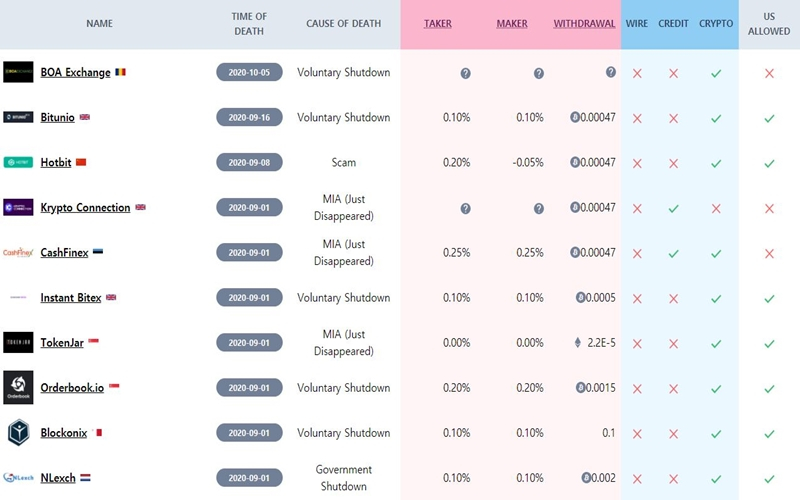800x500 pixels.
Task: Sort by the MAKER column header
Action: (x=512, y=24)
